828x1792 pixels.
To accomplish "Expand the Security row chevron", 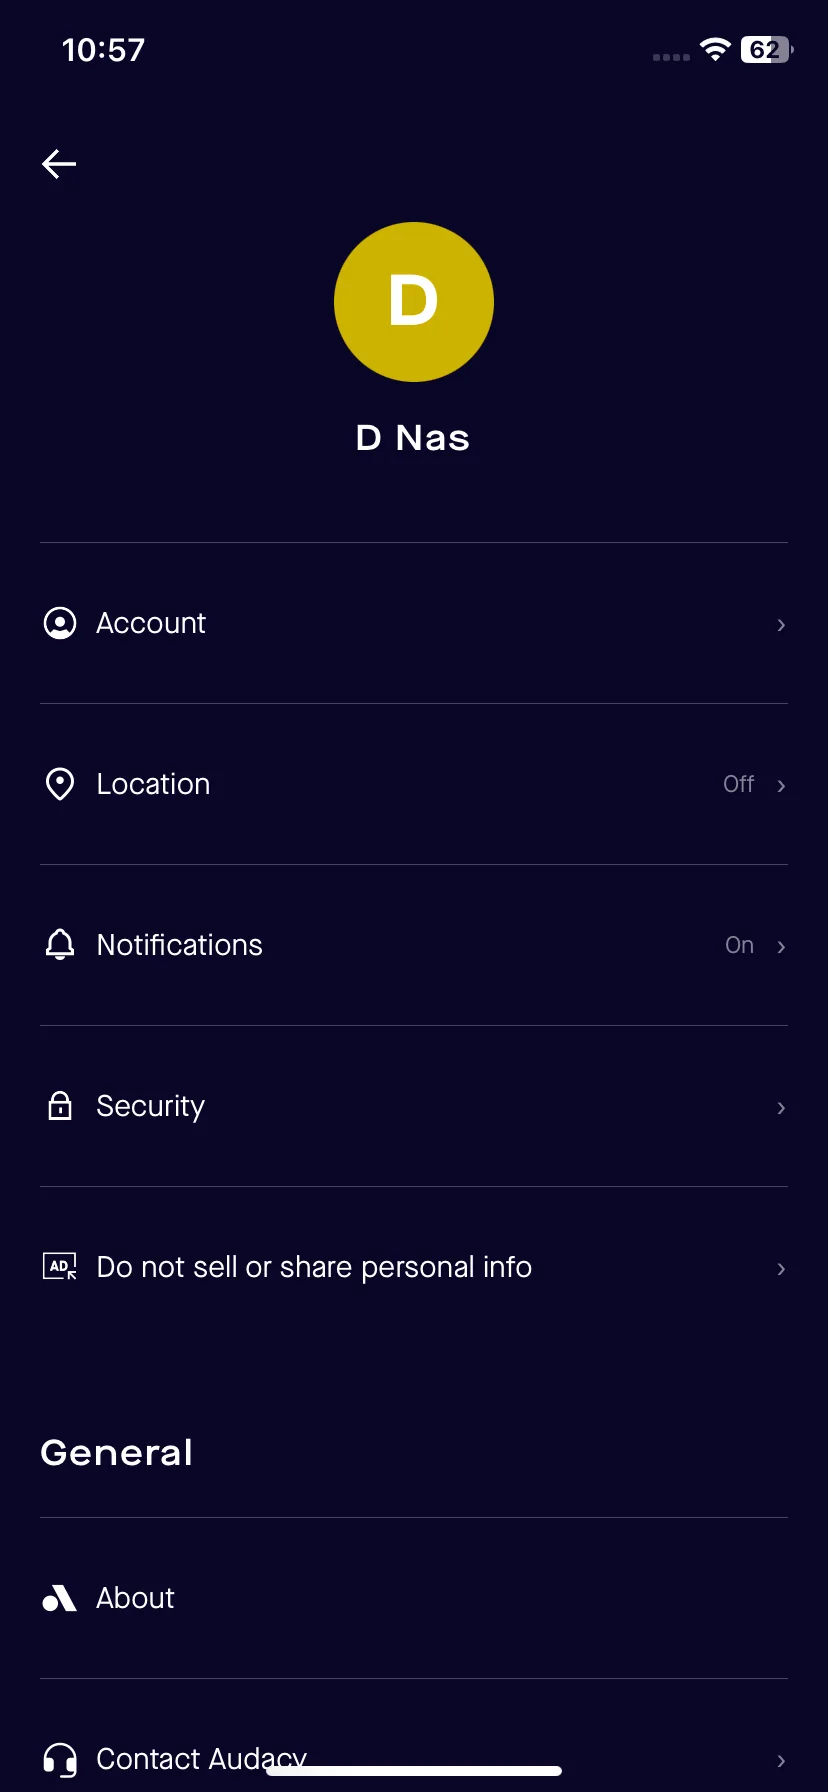I will [781, 1108].
